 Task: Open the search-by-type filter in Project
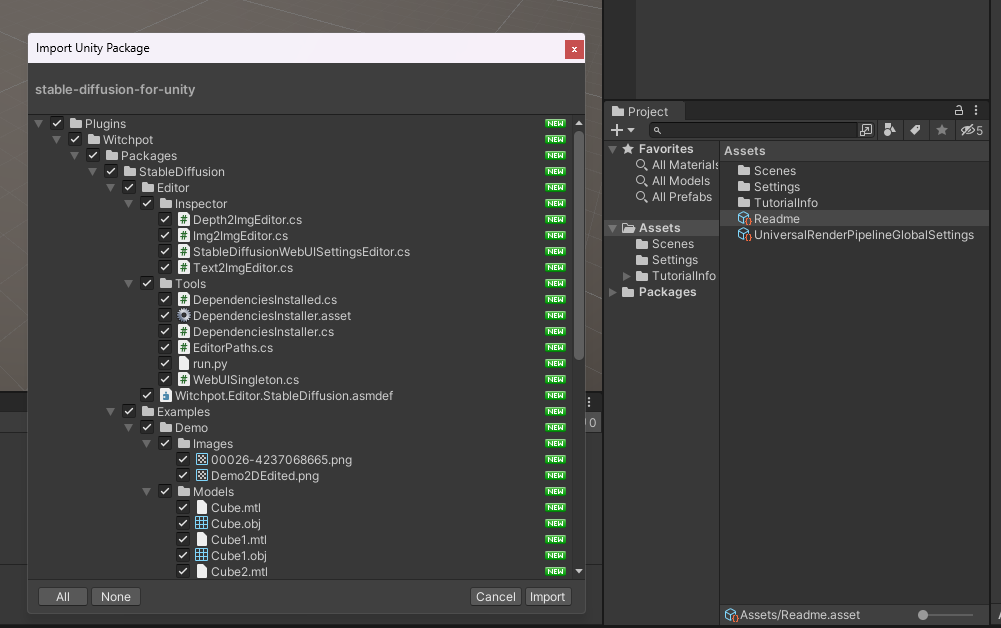tap(889, 130)
